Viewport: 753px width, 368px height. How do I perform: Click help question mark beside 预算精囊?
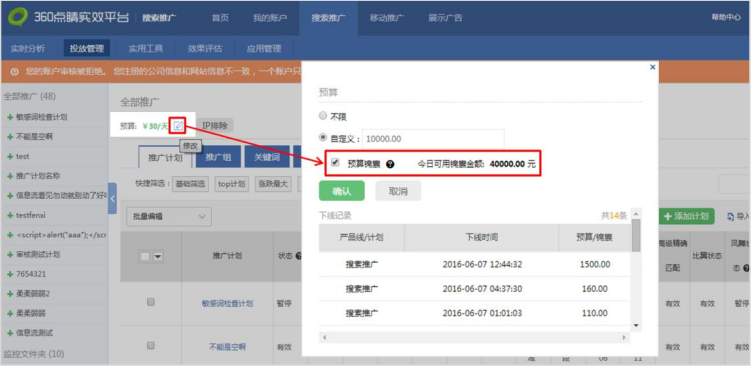tap(390, 164)
